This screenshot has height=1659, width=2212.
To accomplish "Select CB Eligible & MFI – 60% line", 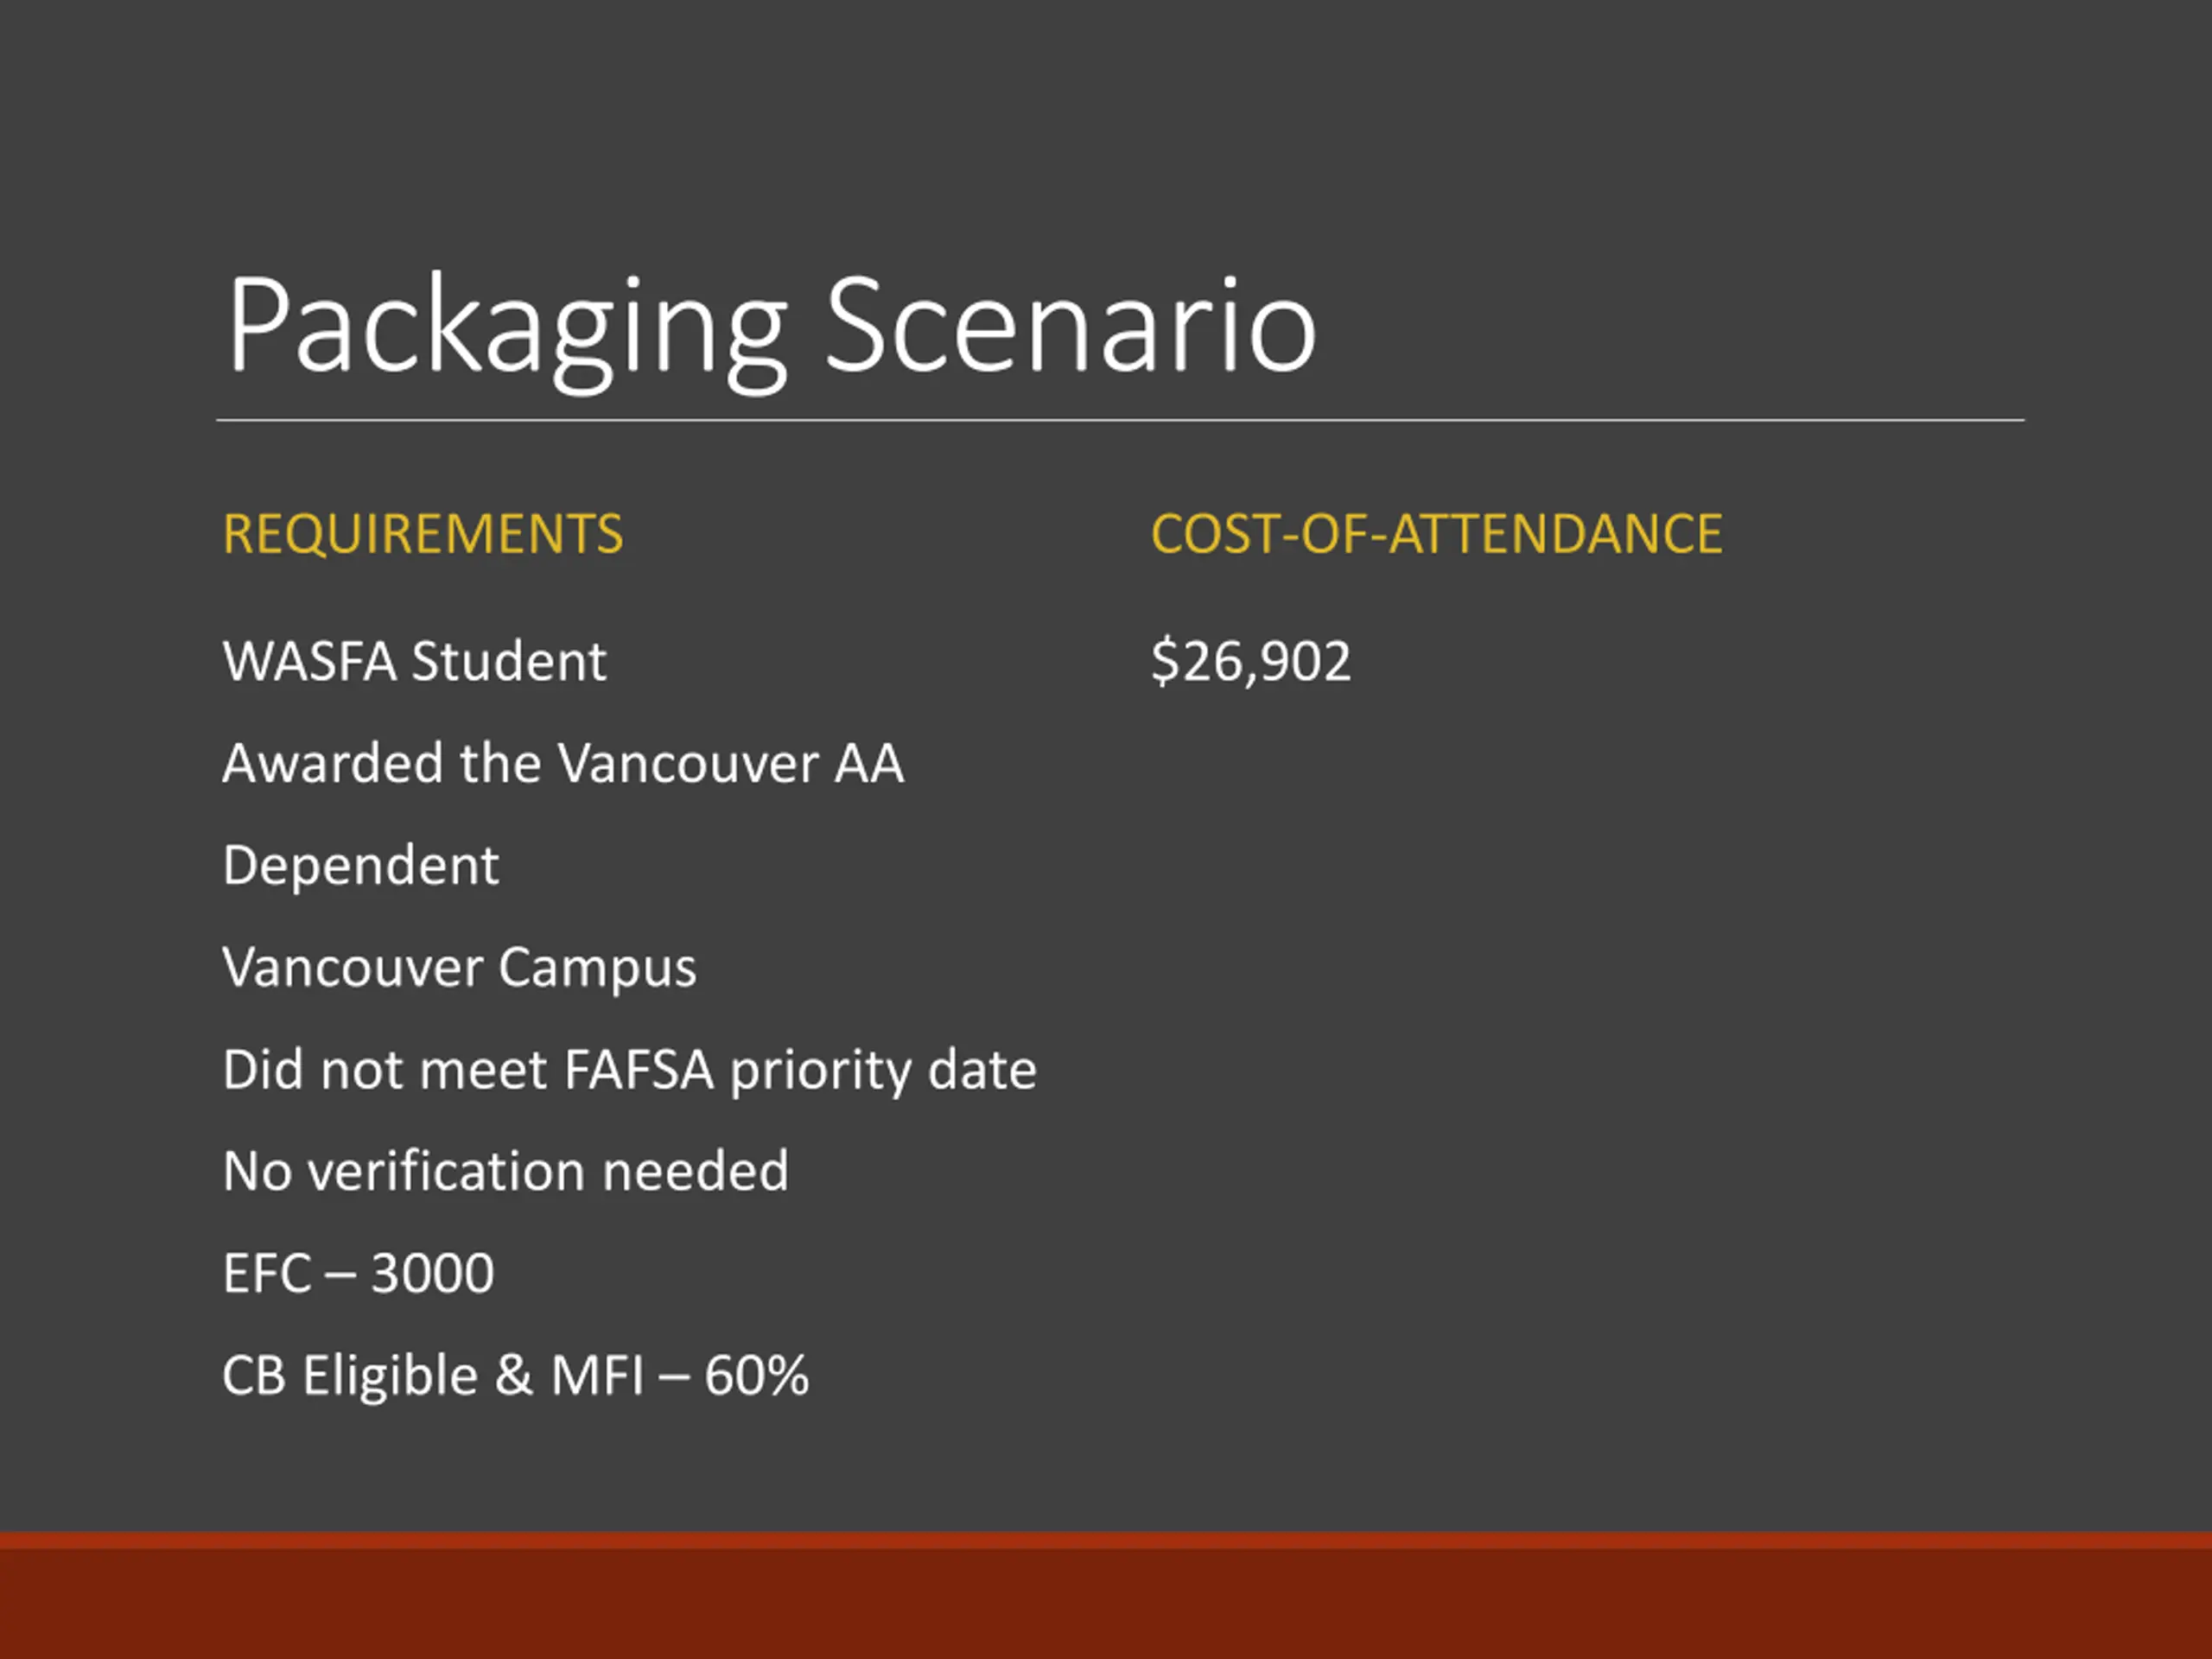I will (515, 1376).
